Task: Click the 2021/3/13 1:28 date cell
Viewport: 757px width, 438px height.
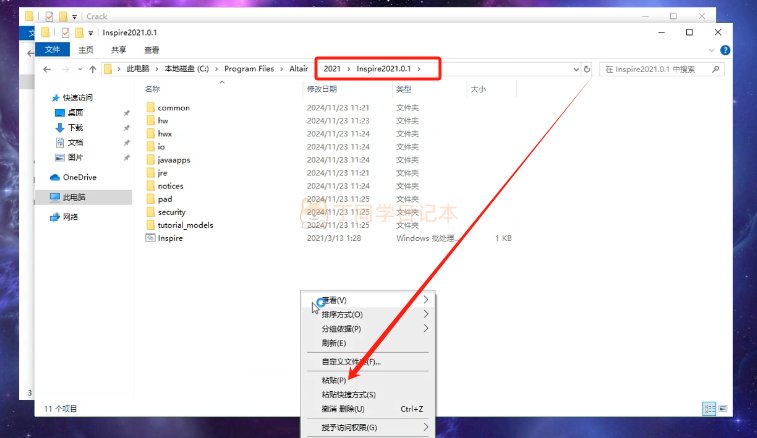Action: pos(334,238)
